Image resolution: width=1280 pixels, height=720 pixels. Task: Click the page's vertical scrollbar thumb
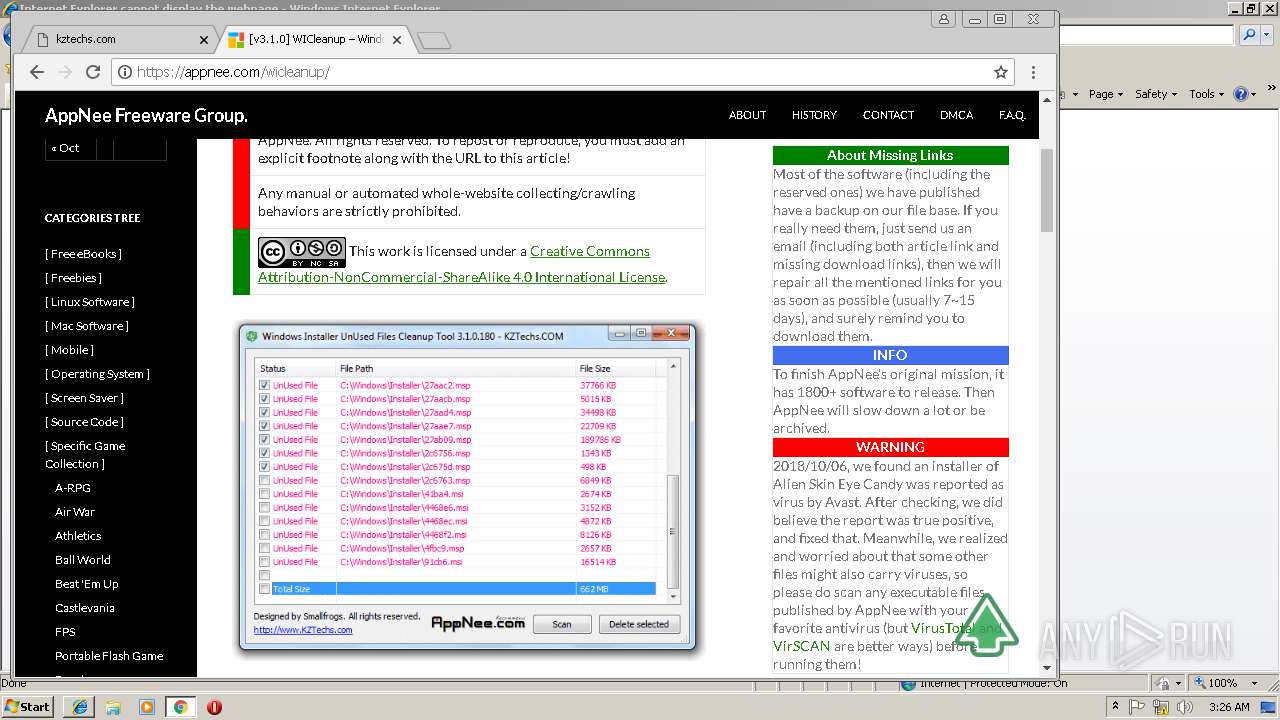click(x=1047, y=190)
